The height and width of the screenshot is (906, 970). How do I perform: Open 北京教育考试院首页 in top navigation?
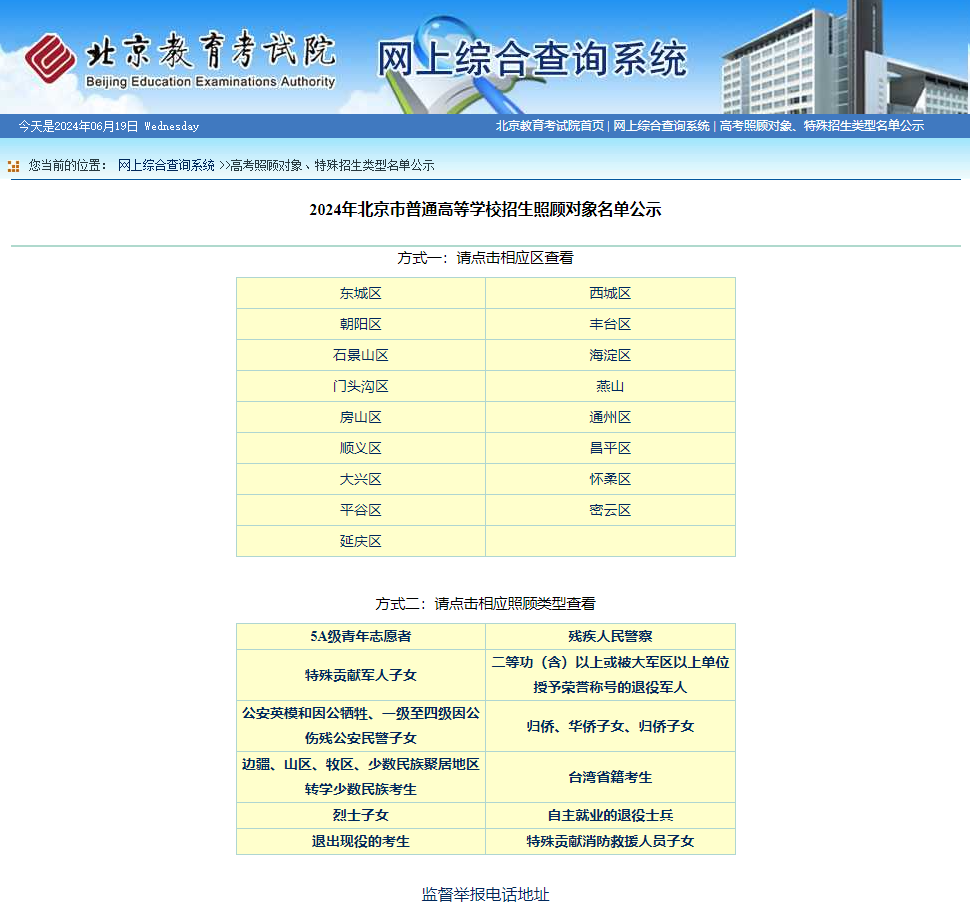click(549, 126)
